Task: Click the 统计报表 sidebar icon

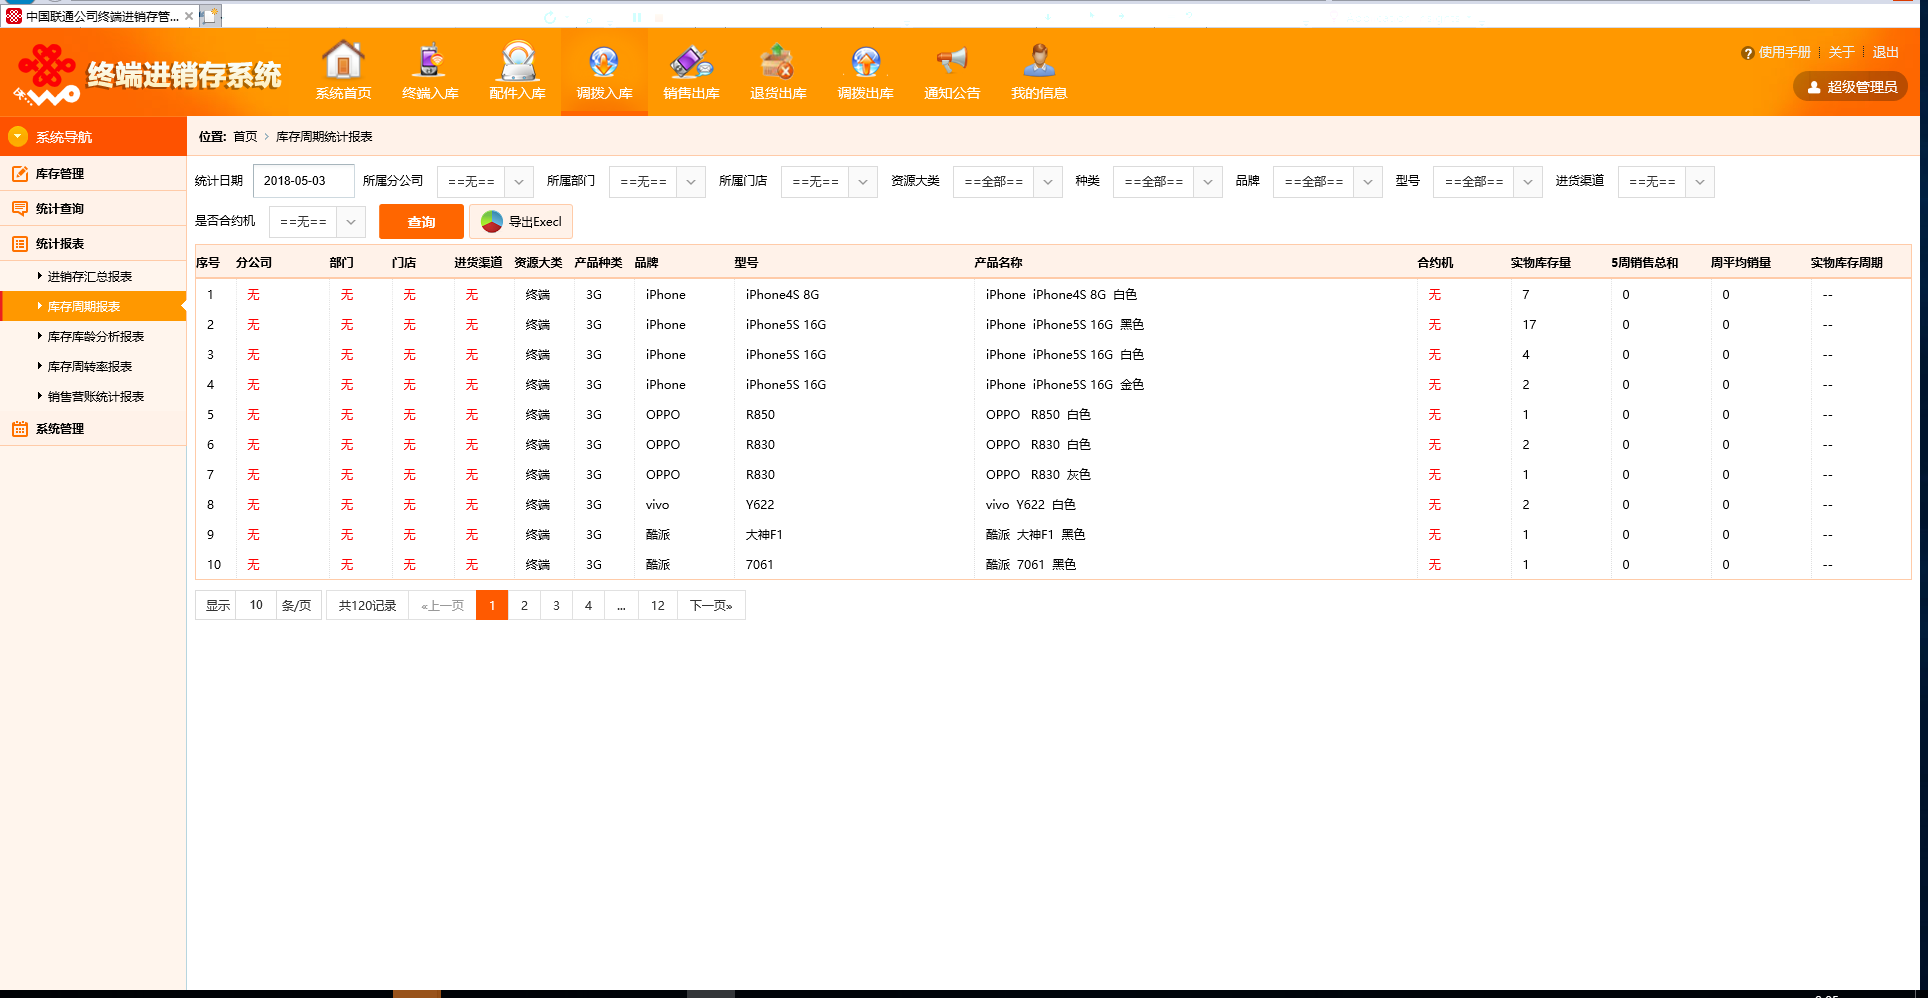Action: 20,243
